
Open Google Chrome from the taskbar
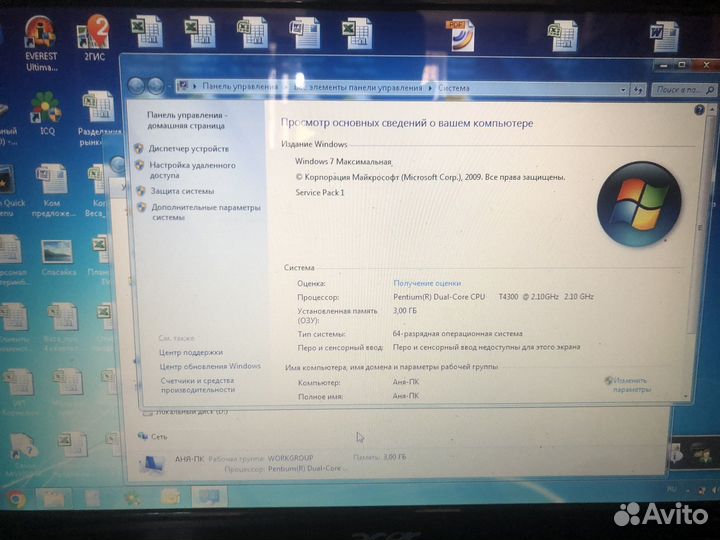click(x=16, y=499)
